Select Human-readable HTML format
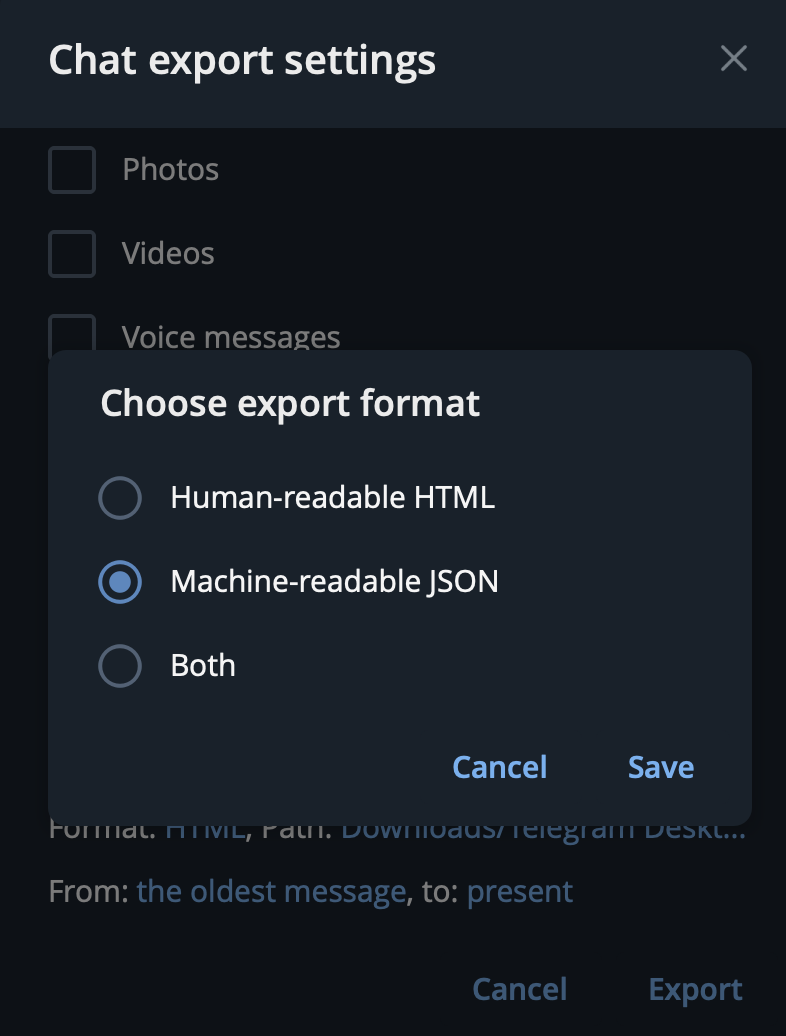Image resolution: width=786 pixels, height=1036 pixels. (120, 497)
